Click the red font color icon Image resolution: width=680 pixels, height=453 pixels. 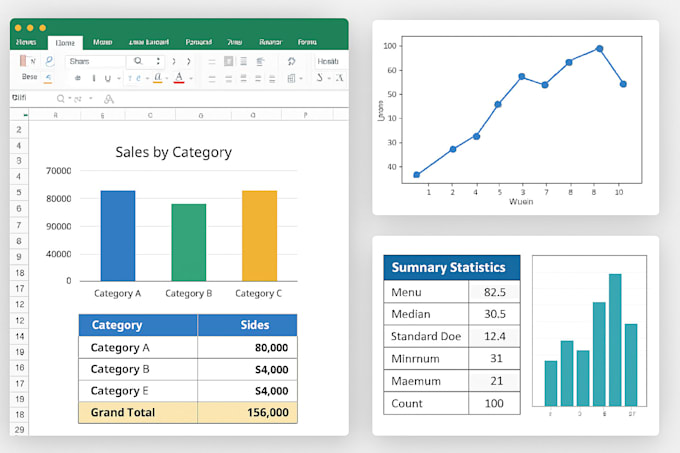(x=178, y=77)
